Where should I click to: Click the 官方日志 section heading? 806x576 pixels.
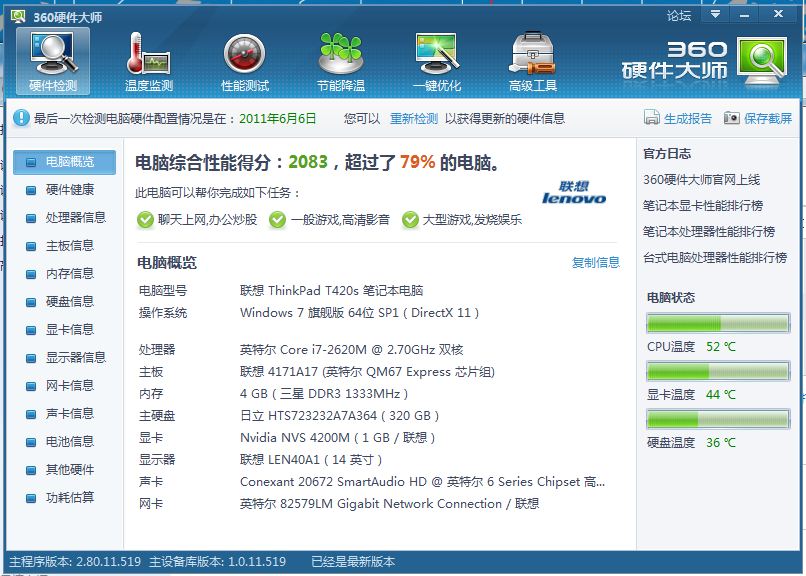667,154
